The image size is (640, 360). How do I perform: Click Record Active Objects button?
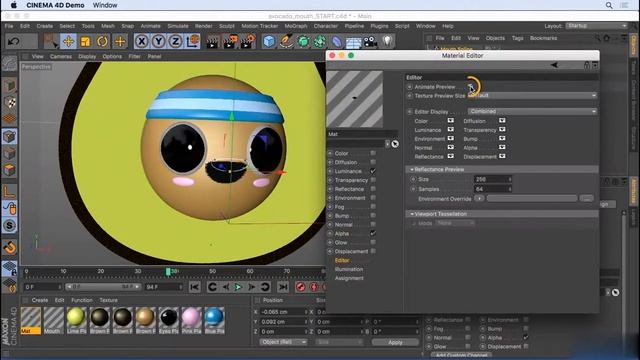coord(300,287)
